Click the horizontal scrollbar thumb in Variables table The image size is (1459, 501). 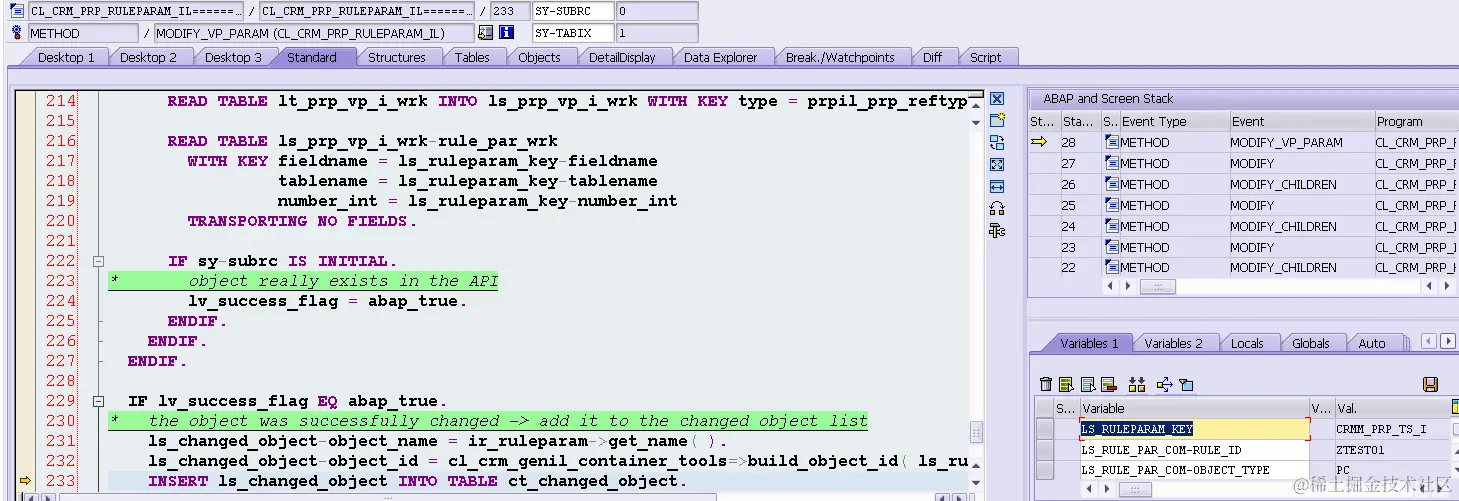(x=1134, y=489)
